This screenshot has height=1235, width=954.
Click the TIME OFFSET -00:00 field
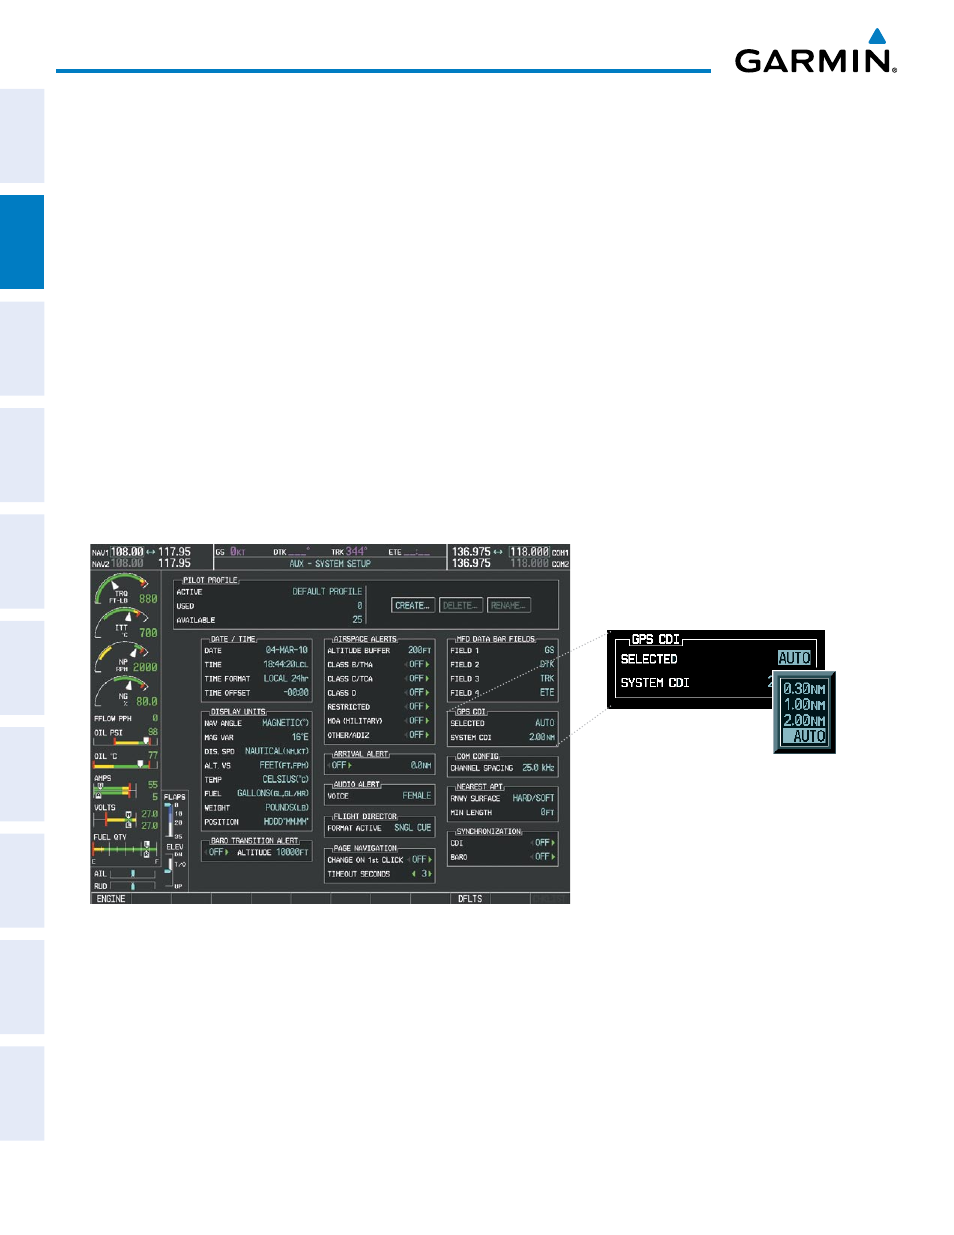point(296,692)
